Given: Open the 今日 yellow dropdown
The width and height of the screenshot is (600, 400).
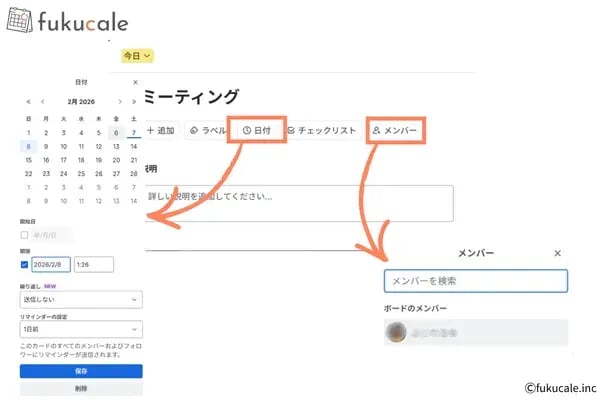Looking at the screenshot, I should (136, 56).
